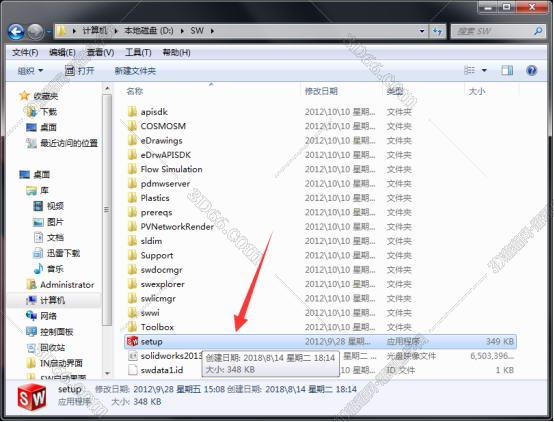
Task: Select the eDrawings folder name
Action: 161,141
